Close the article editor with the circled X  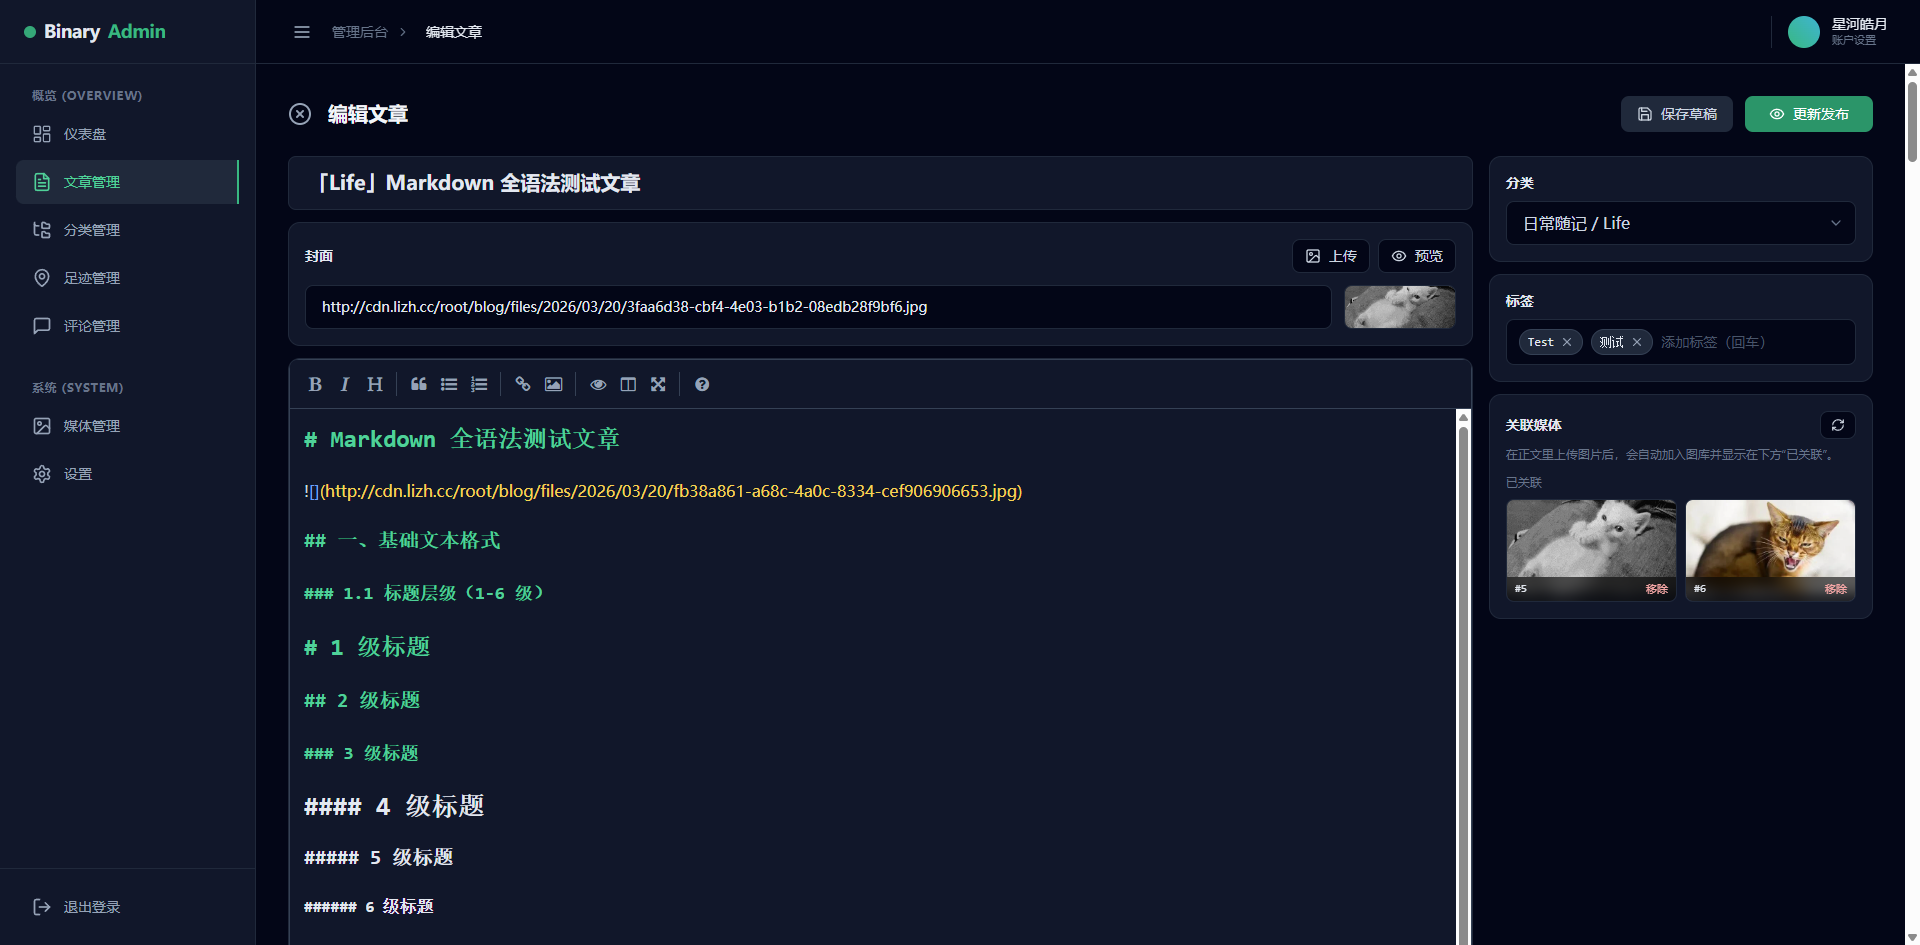300,114
